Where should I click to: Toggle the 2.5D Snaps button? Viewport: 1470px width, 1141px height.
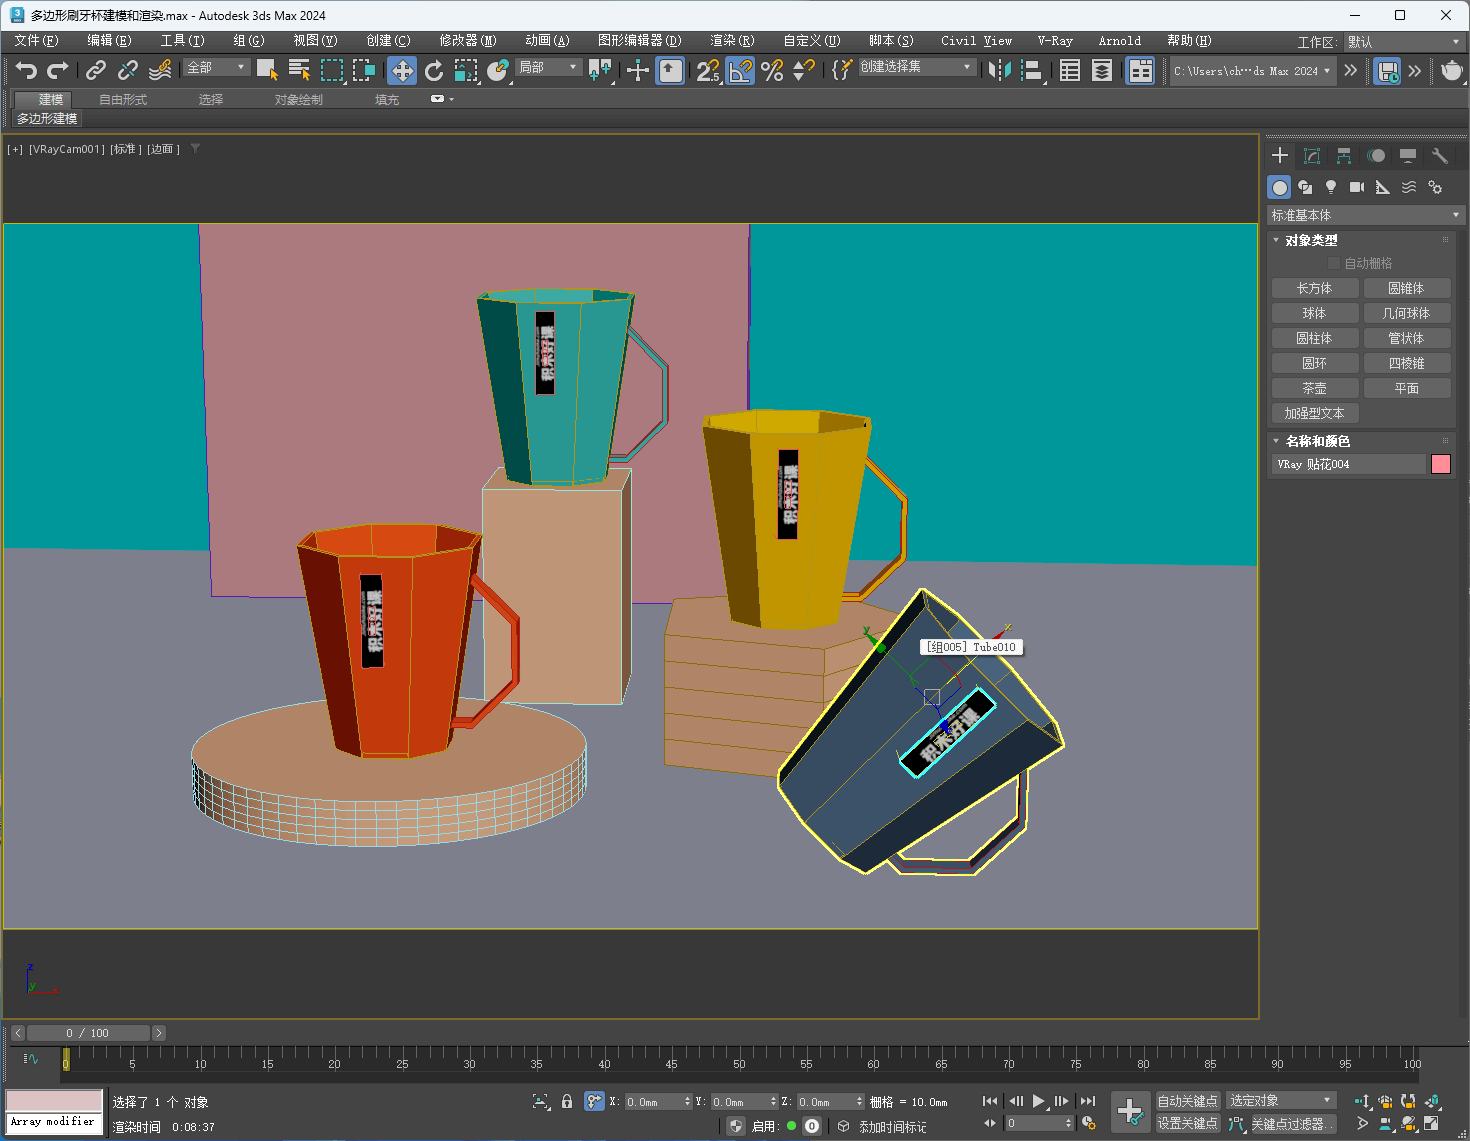[x=708, y=70]
